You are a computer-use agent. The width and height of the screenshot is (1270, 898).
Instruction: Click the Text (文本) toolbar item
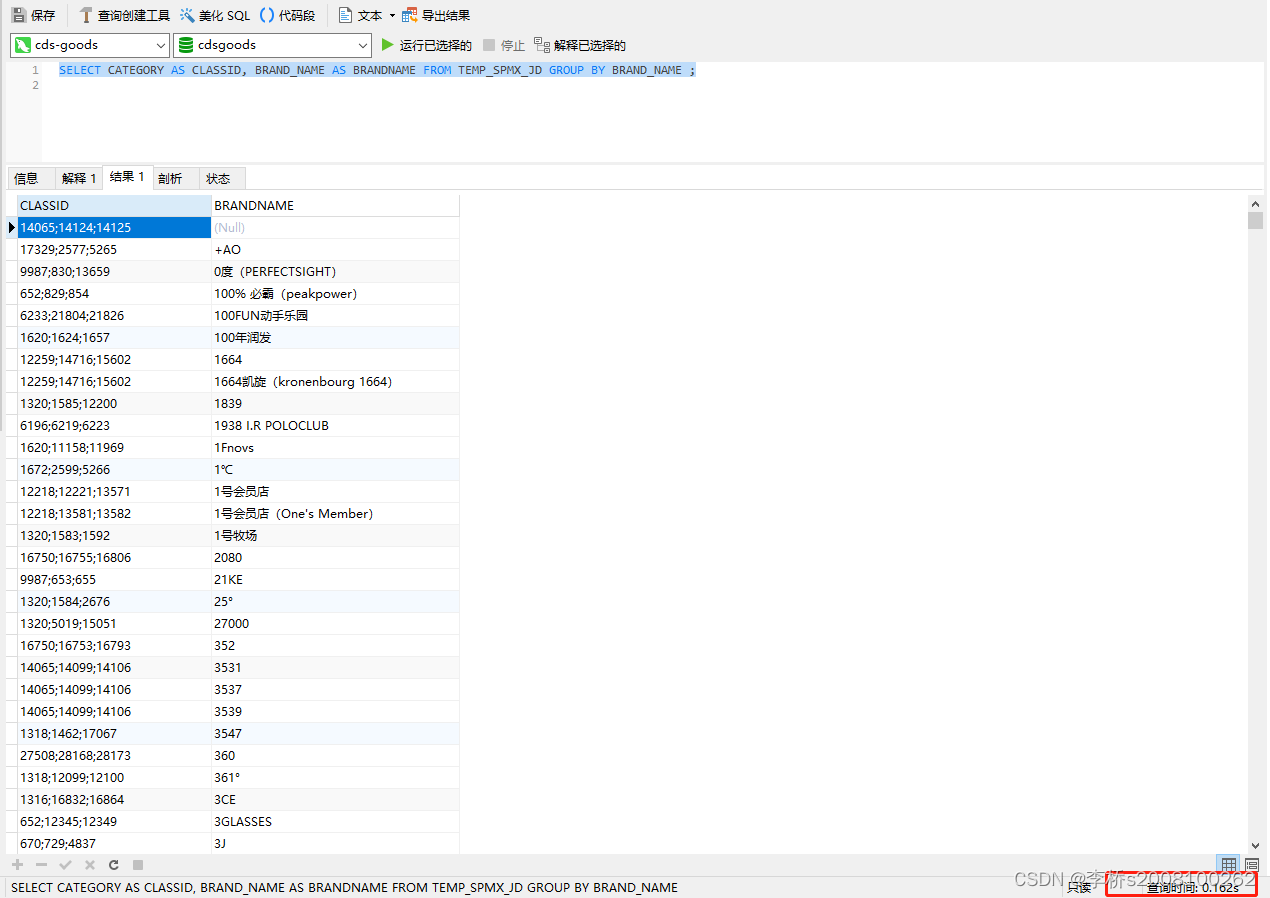pos(360,15)
